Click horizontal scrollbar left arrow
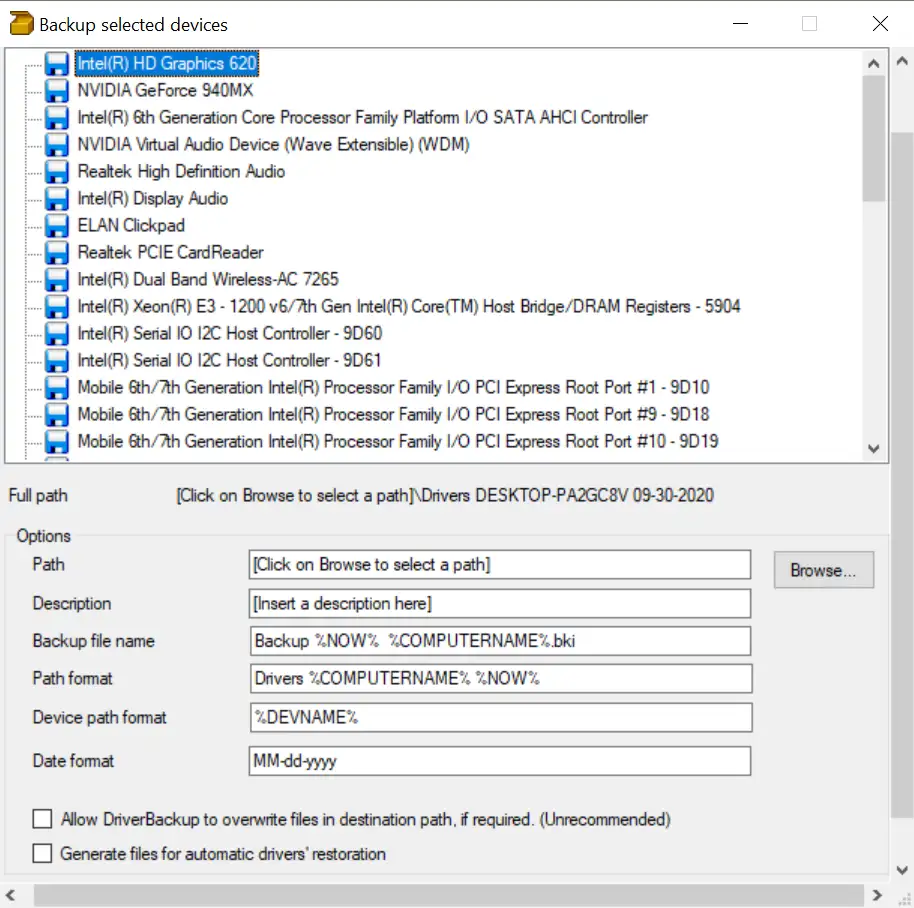The height and width of the screenshot is (908, 914). (x=10, y=895)
